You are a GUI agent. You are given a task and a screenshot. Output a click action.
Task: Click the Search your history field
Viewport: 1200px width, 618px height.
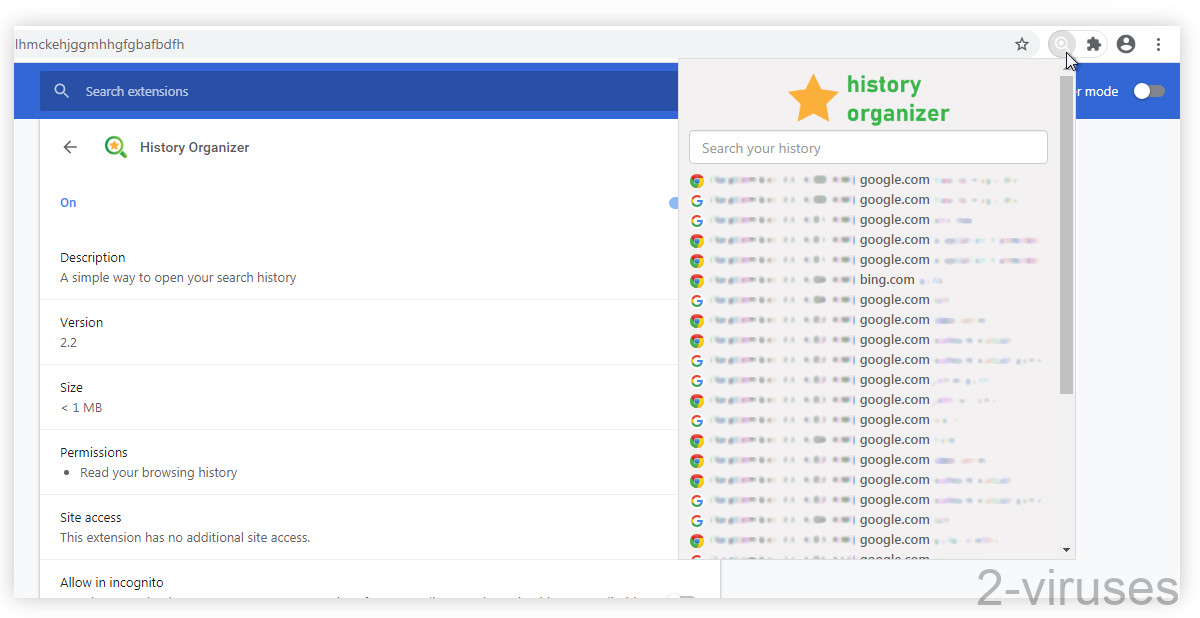coord(868,147)
